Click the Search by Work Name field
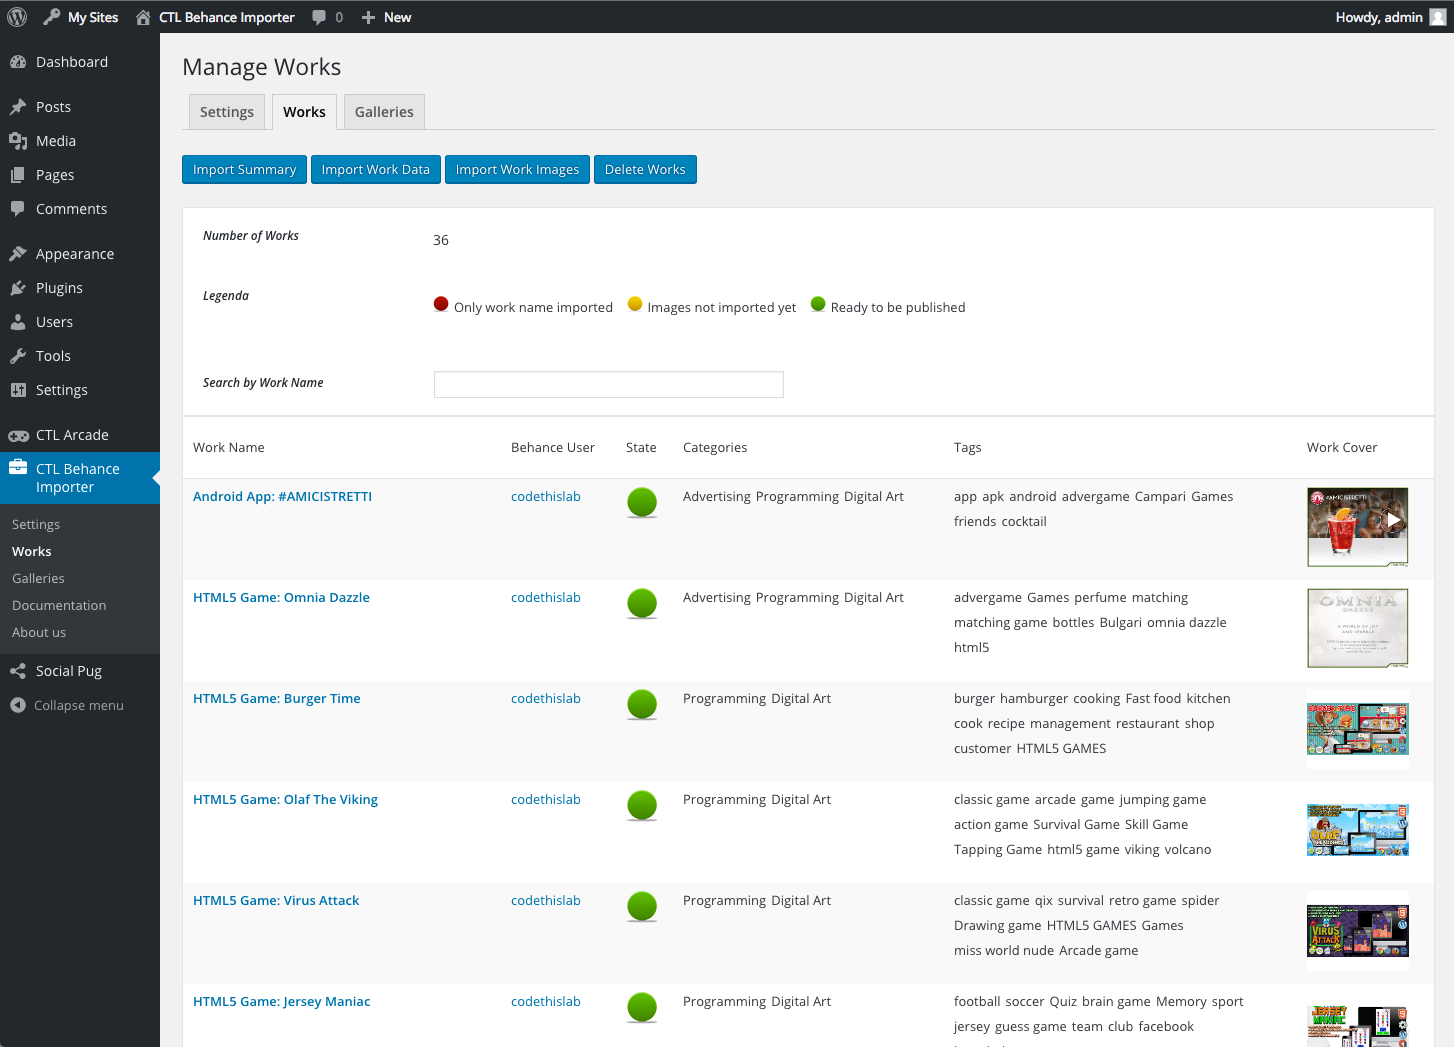 pyautogui.click(x=608, y=384)
